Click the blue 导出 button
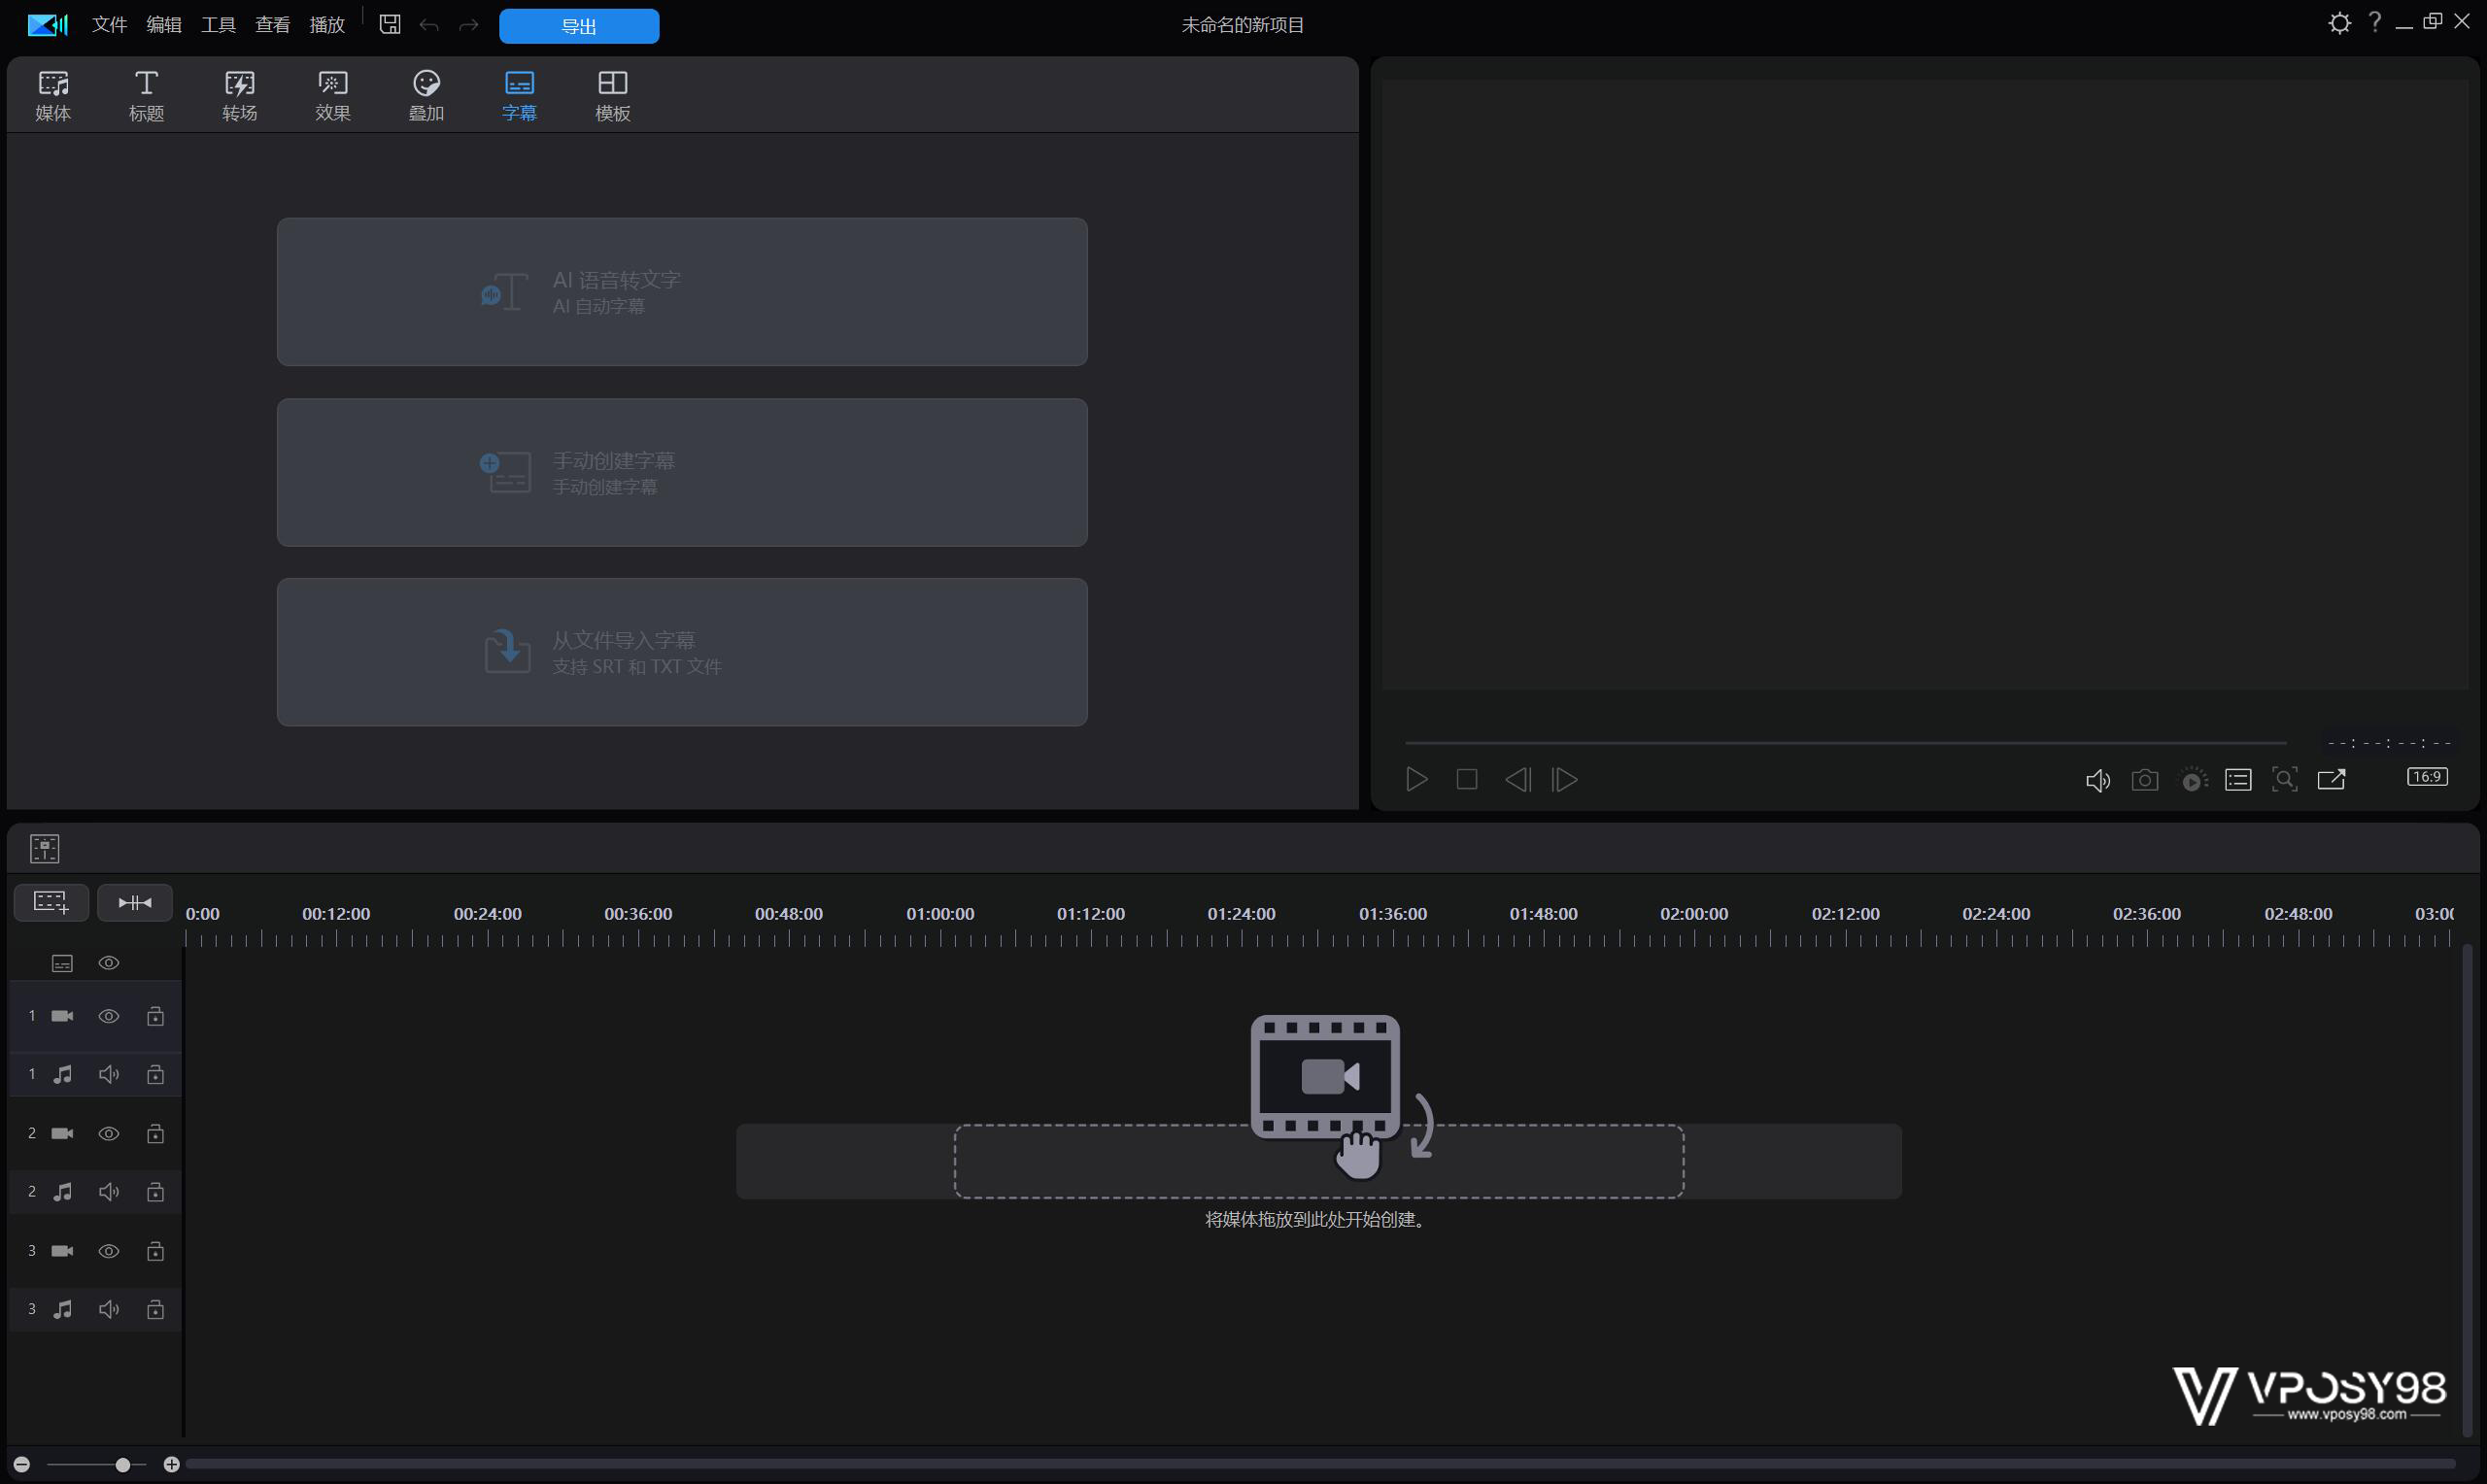2487x1484 pixels. (579, 26)
